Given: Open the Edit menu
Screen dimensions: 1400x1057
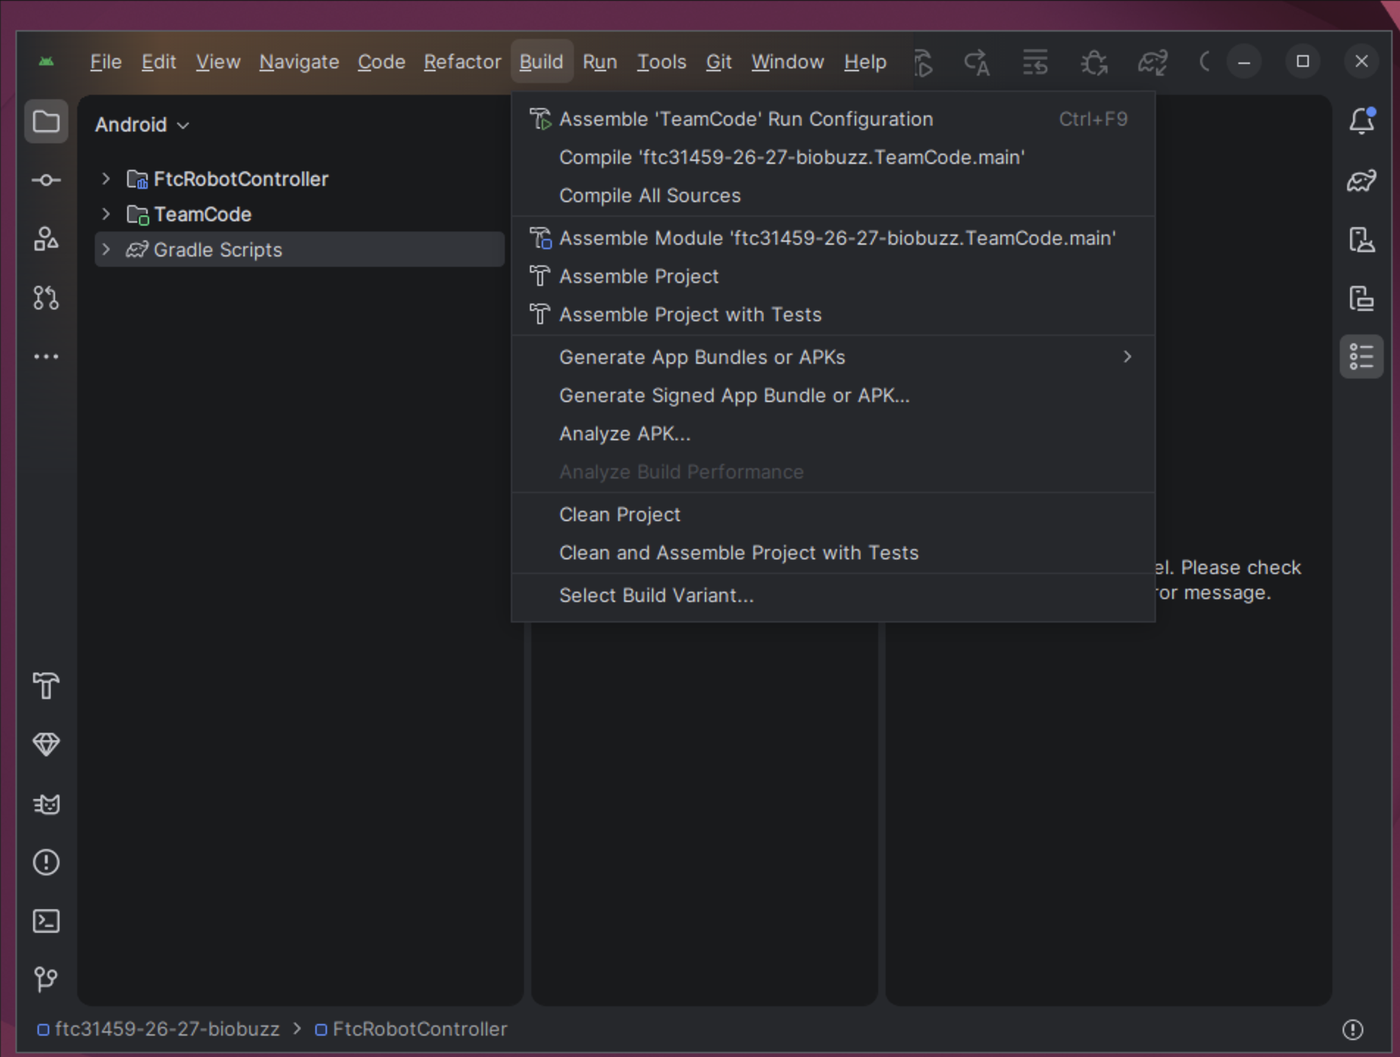Looking at the screenshot, I should (159, 62).
